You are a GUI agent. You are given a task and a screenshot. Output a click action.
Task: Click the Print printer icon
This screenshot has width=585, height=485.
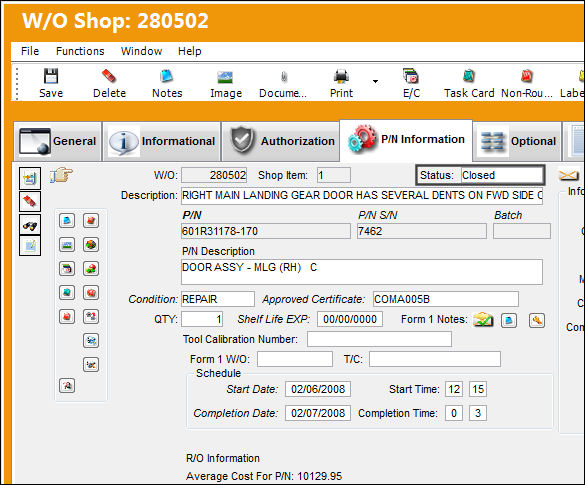tap(341, 76)
